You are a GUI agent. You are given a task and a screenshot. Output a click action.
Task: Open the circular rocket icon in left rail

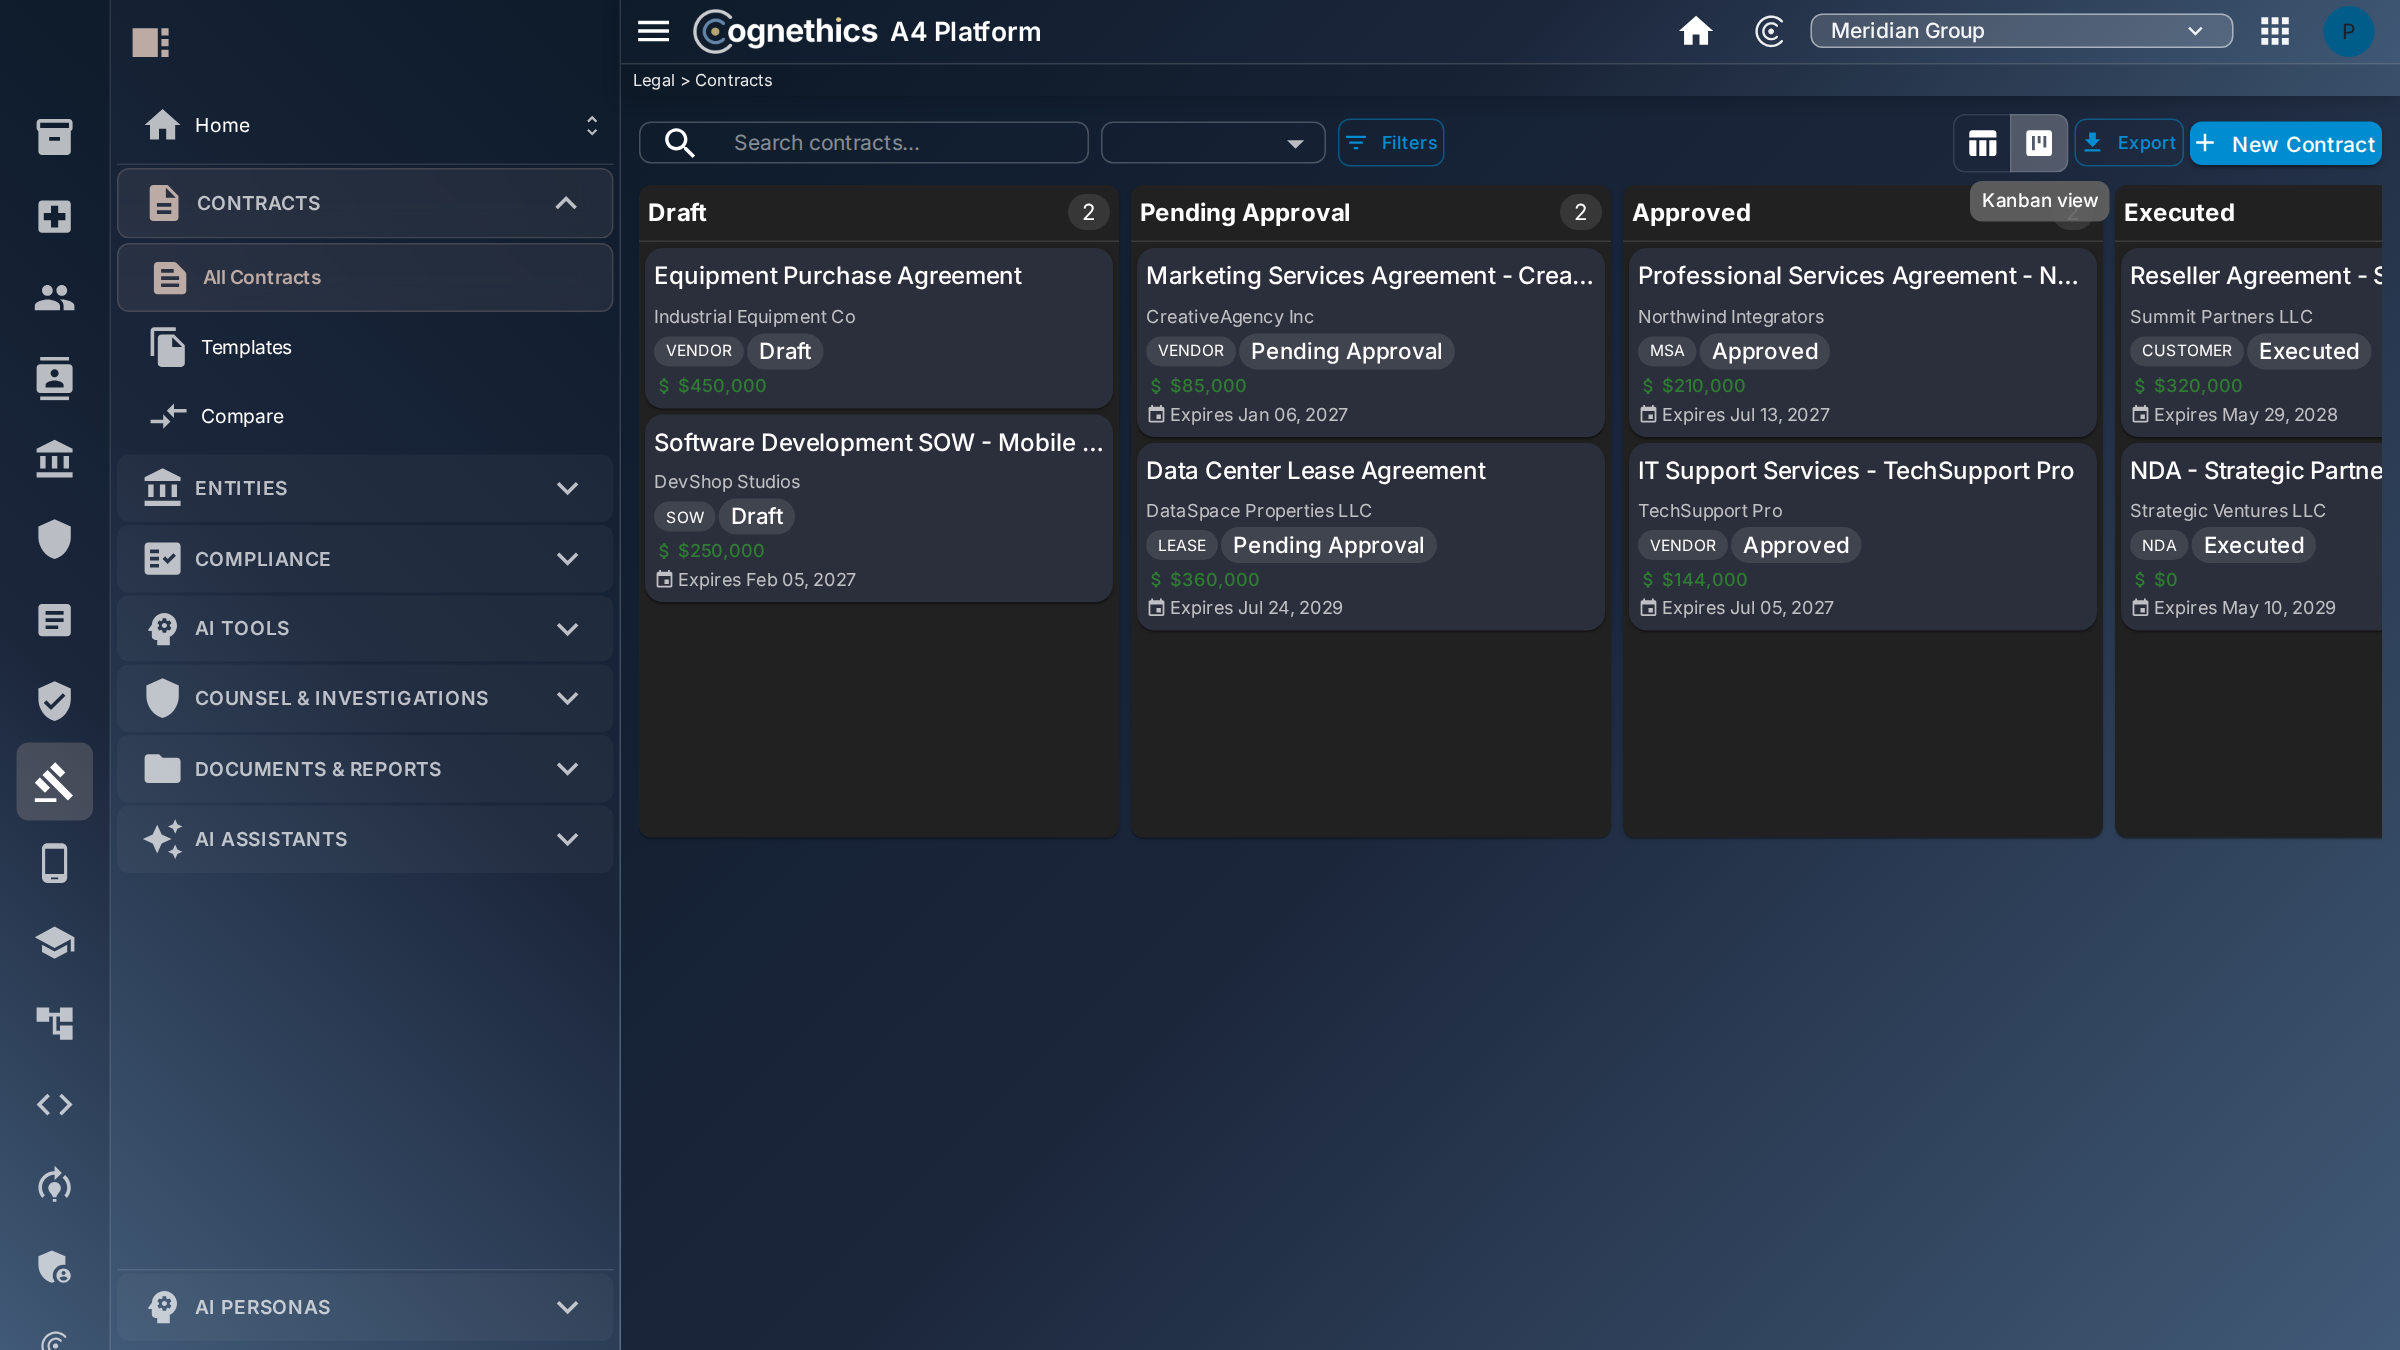[54, 1185]
